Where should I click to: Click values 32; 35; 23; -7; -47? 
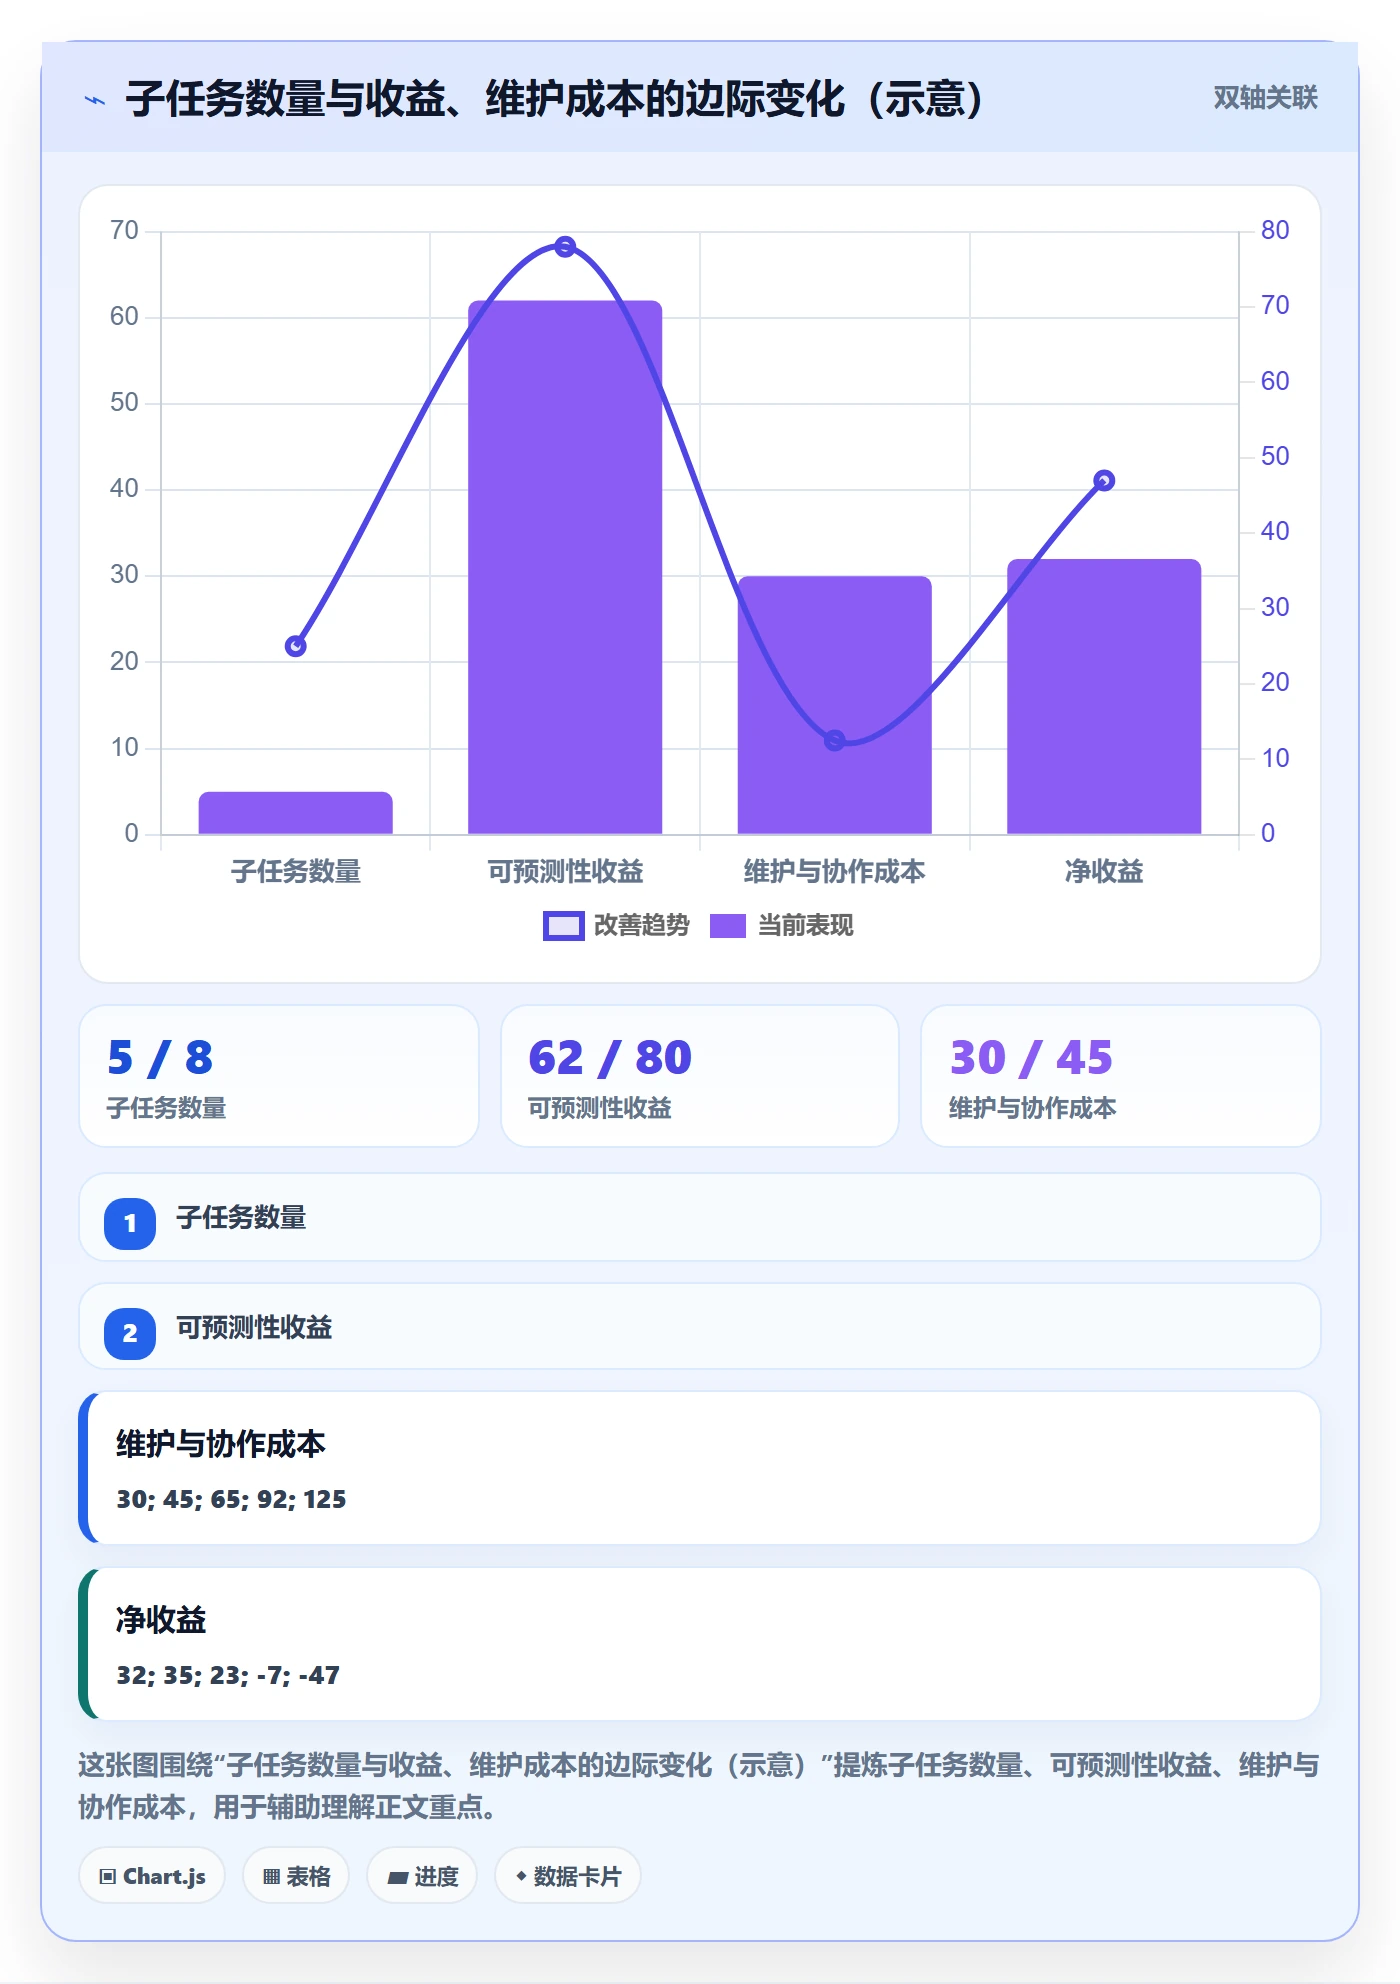tap(228, 1675)
